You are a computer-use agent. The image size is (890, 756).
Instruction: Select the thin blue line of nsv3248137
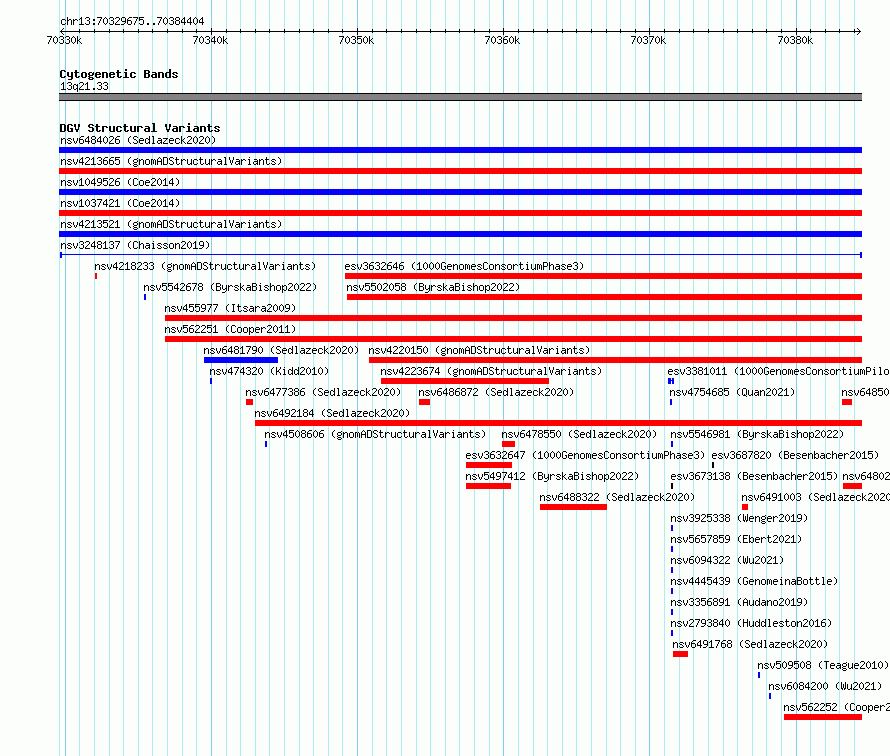pos(460,255)
